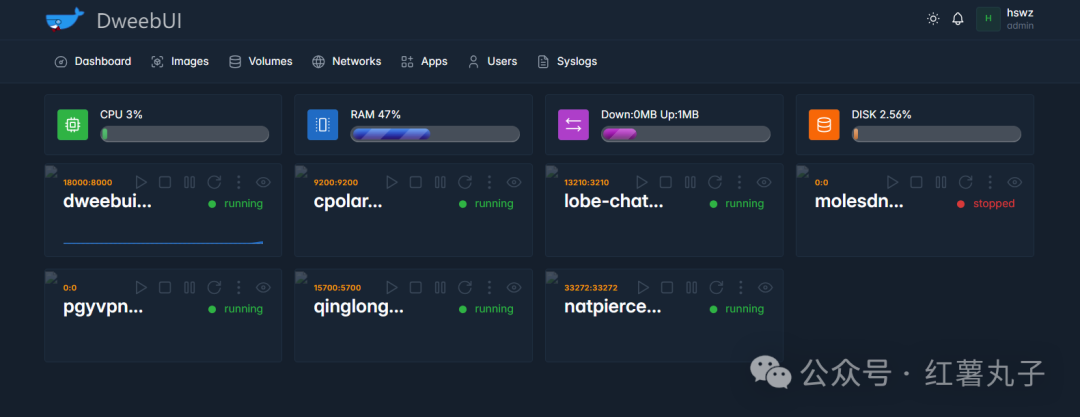This screenshot has width=1080, height=417.
Task: Restart the lobe-chat container
Action: pyautogui.click(x=715, y=182)
